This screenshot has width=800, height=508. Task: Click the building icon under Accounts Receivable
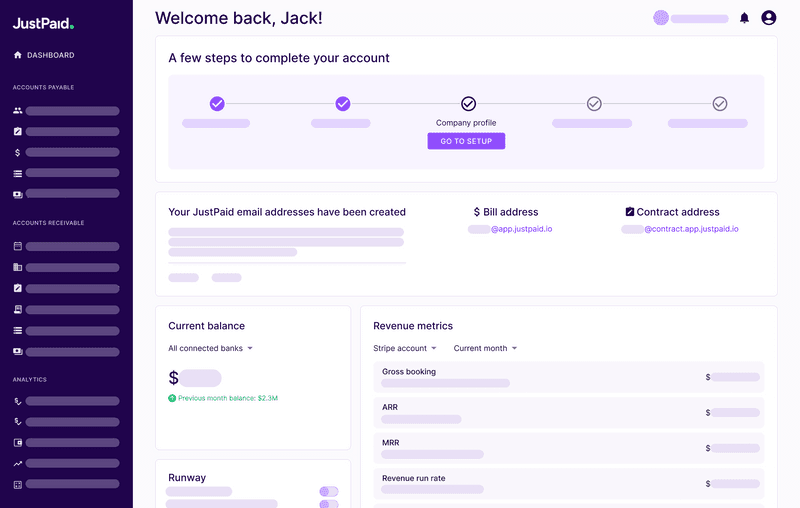[x=18, y=267]
